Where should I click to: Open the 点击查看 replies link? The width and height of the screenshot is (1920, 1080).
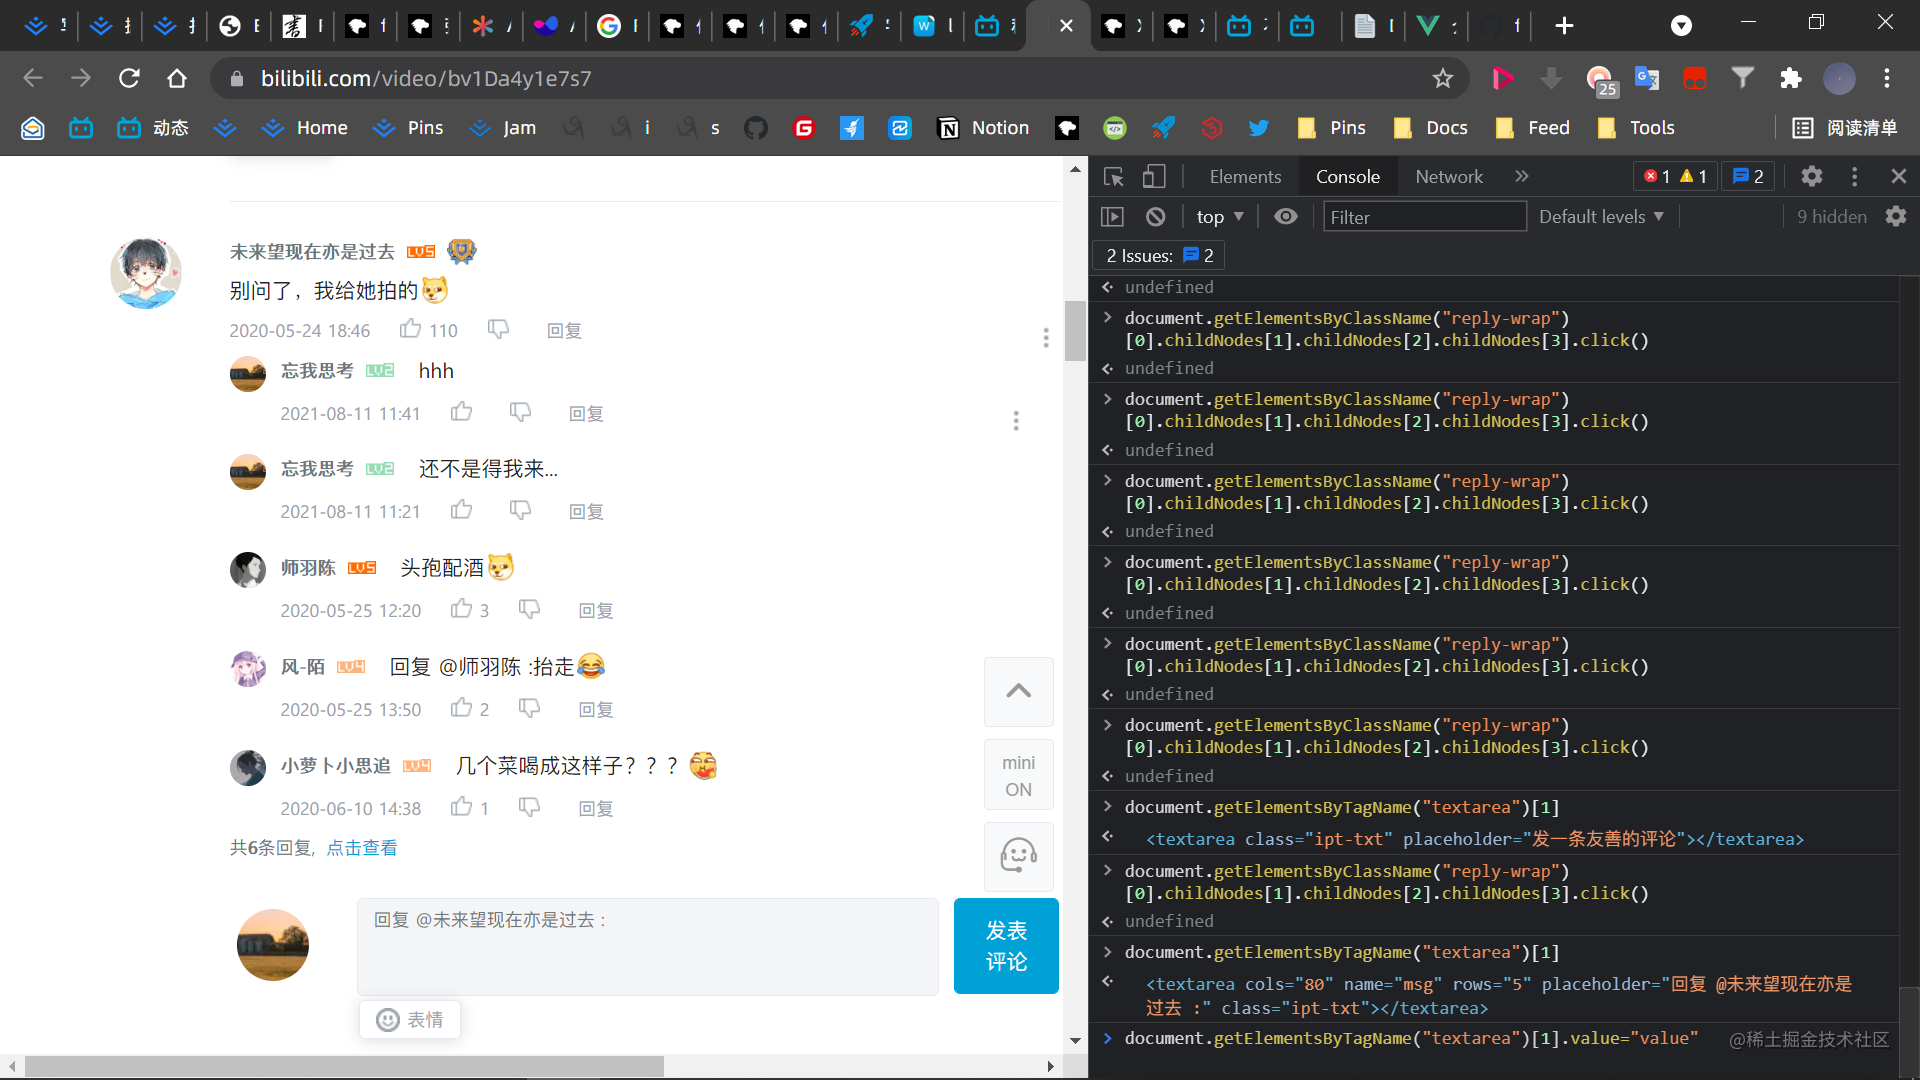[x=362, y=848]
